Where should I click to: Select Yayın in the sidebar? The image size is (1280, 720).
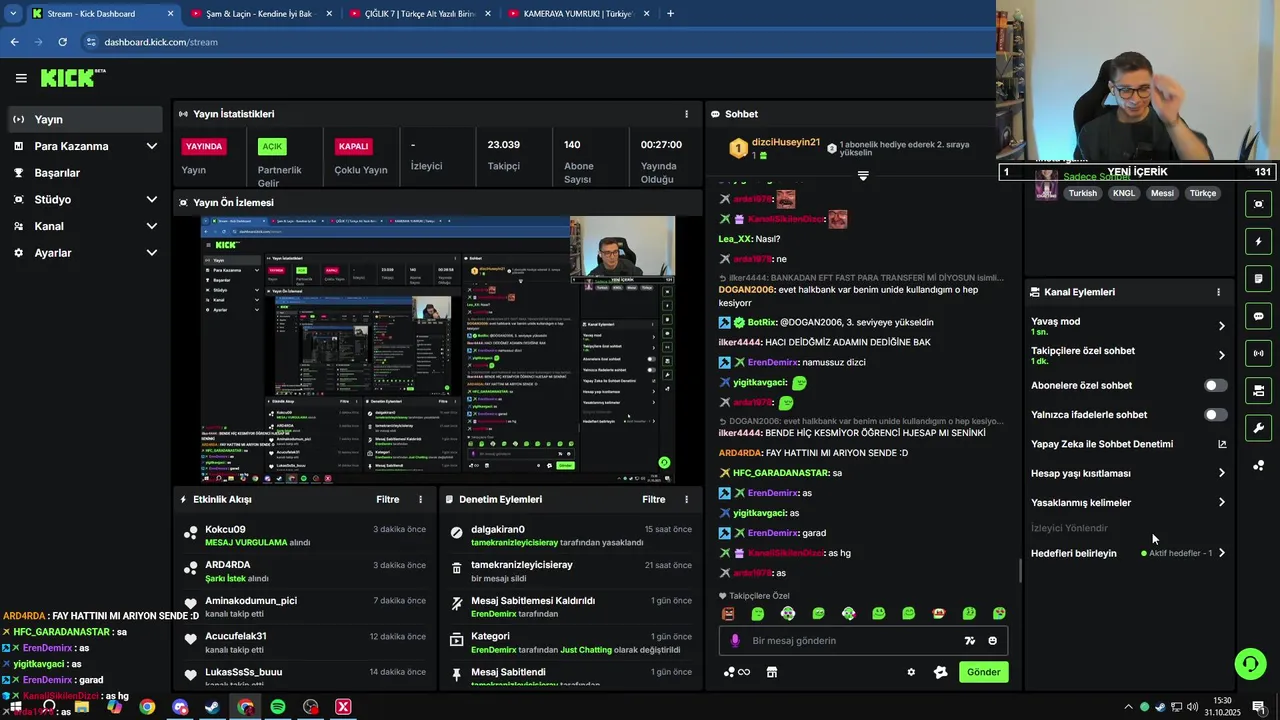click(x=85, y=119)
